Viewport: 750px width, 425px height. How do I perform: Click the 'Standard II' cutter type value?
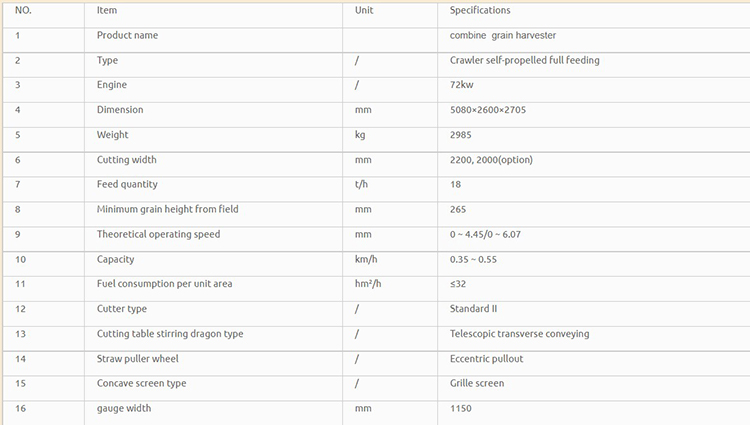(x=473, y=309)
